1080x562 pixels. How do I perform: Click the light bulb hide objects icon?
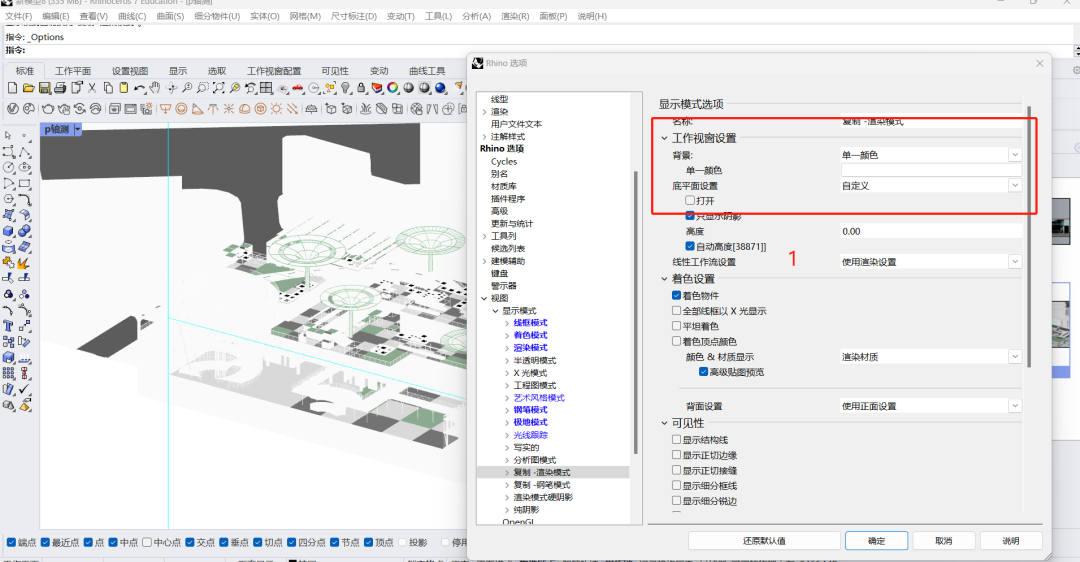click(346, 88)
